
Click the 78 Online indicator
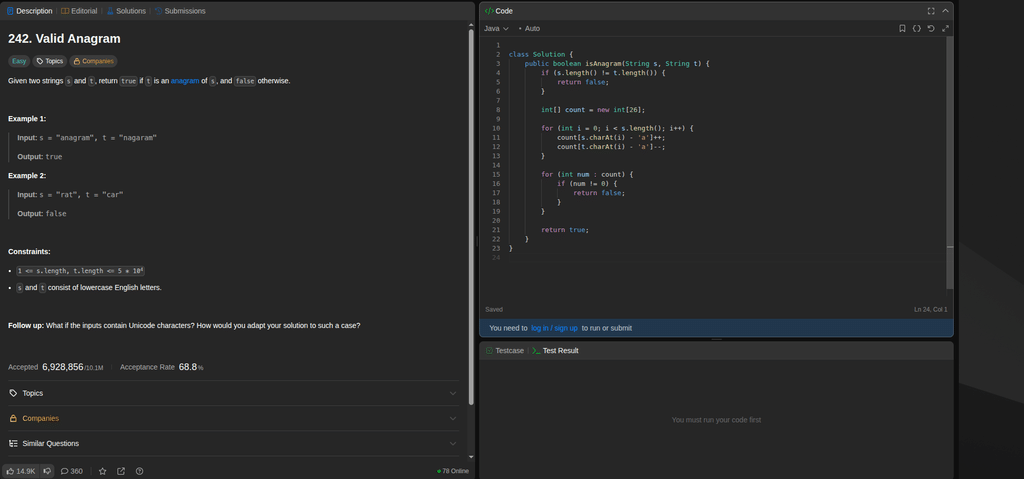453,471
